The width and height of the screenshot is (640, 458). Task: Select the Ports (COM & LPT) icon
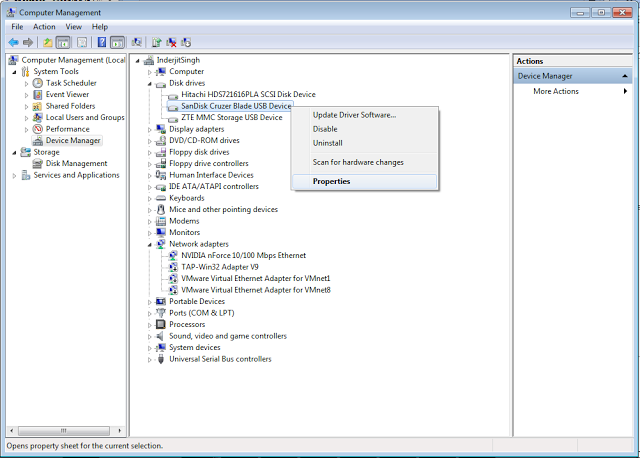[161, 313]
